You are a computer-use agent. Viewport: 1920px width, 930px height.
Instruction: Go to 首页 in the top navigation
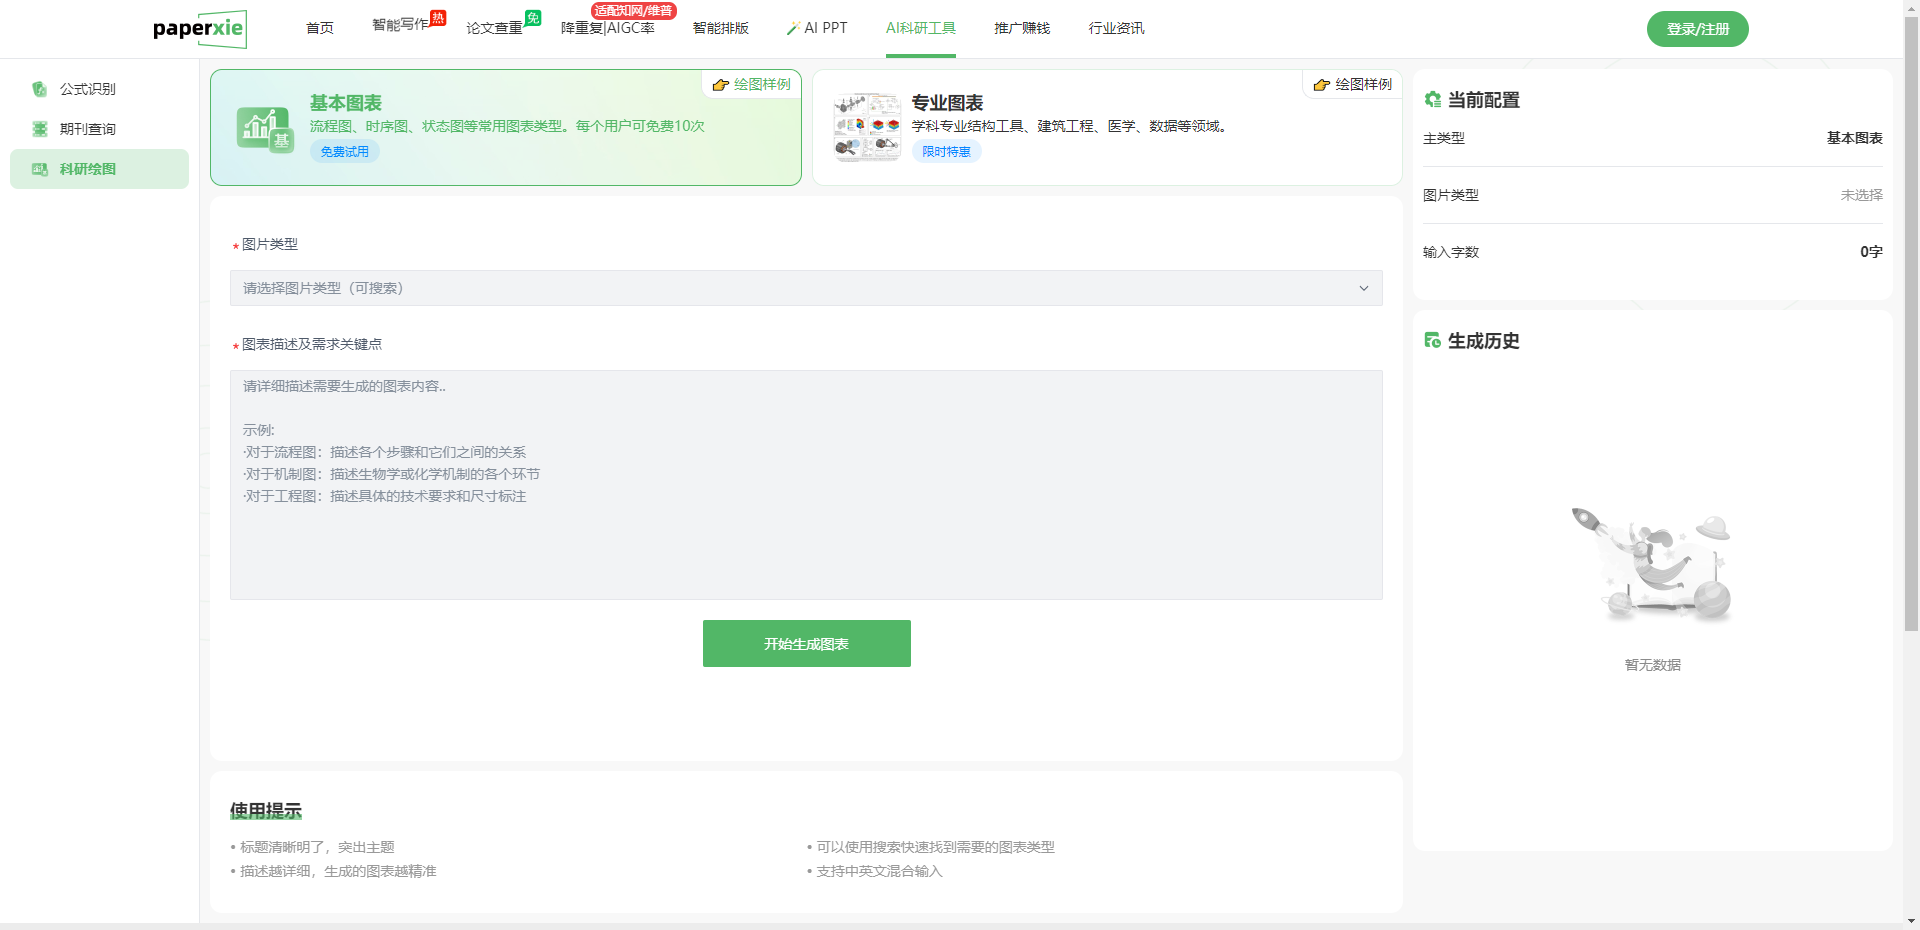320,28
